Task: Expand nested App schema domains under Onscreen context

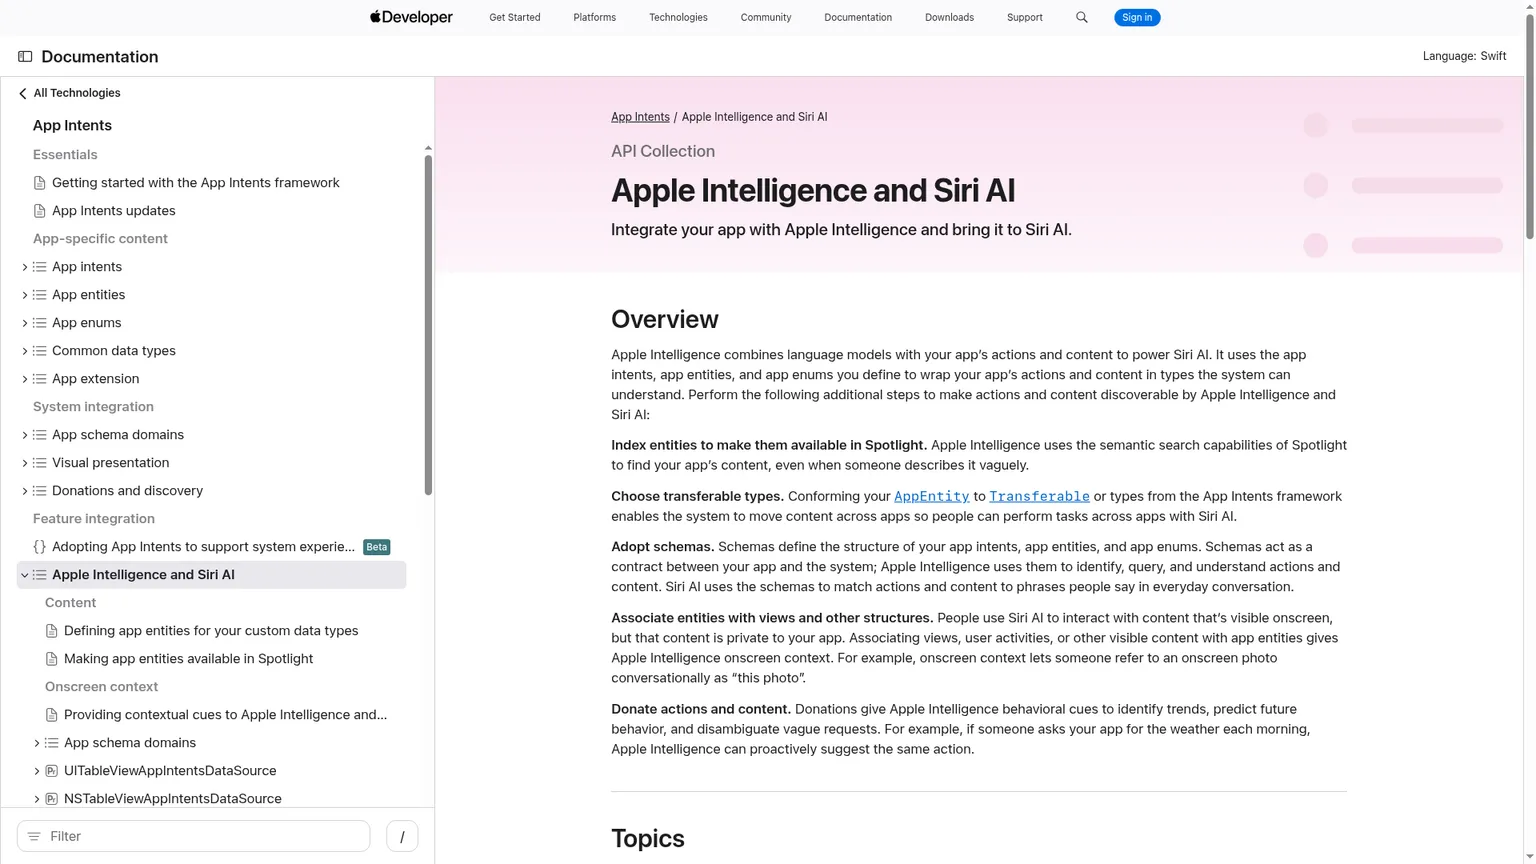Action: point(37,743)
